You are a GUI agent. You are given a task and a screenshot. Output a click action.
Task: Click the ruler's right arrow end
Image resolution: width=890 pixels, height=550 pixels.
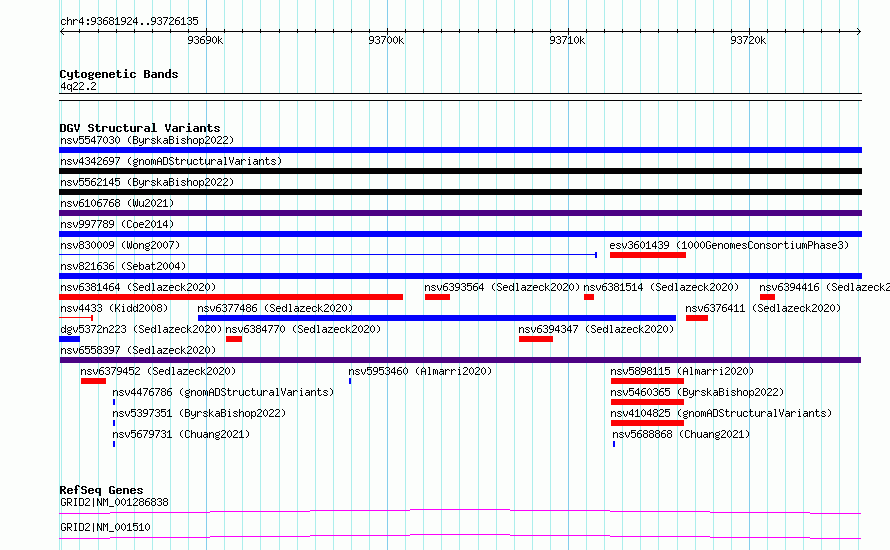point(859,31)
